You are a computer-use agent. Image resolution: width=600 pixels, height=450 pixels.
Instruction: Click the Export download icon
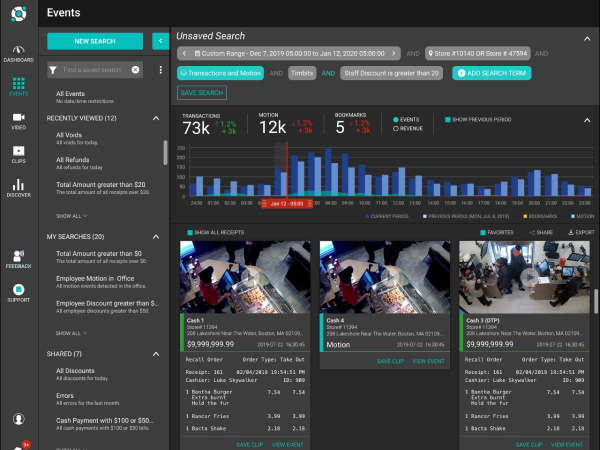coord(571,232)
